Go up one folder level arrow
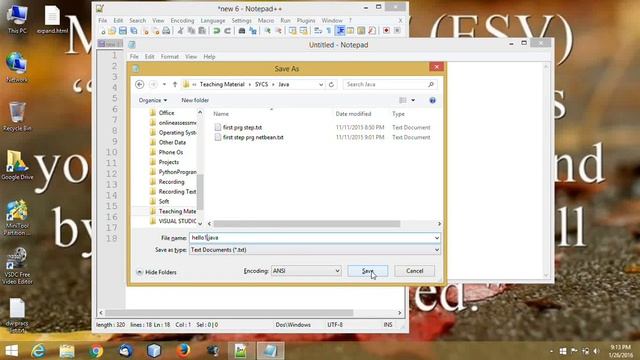 pos(175,84)
